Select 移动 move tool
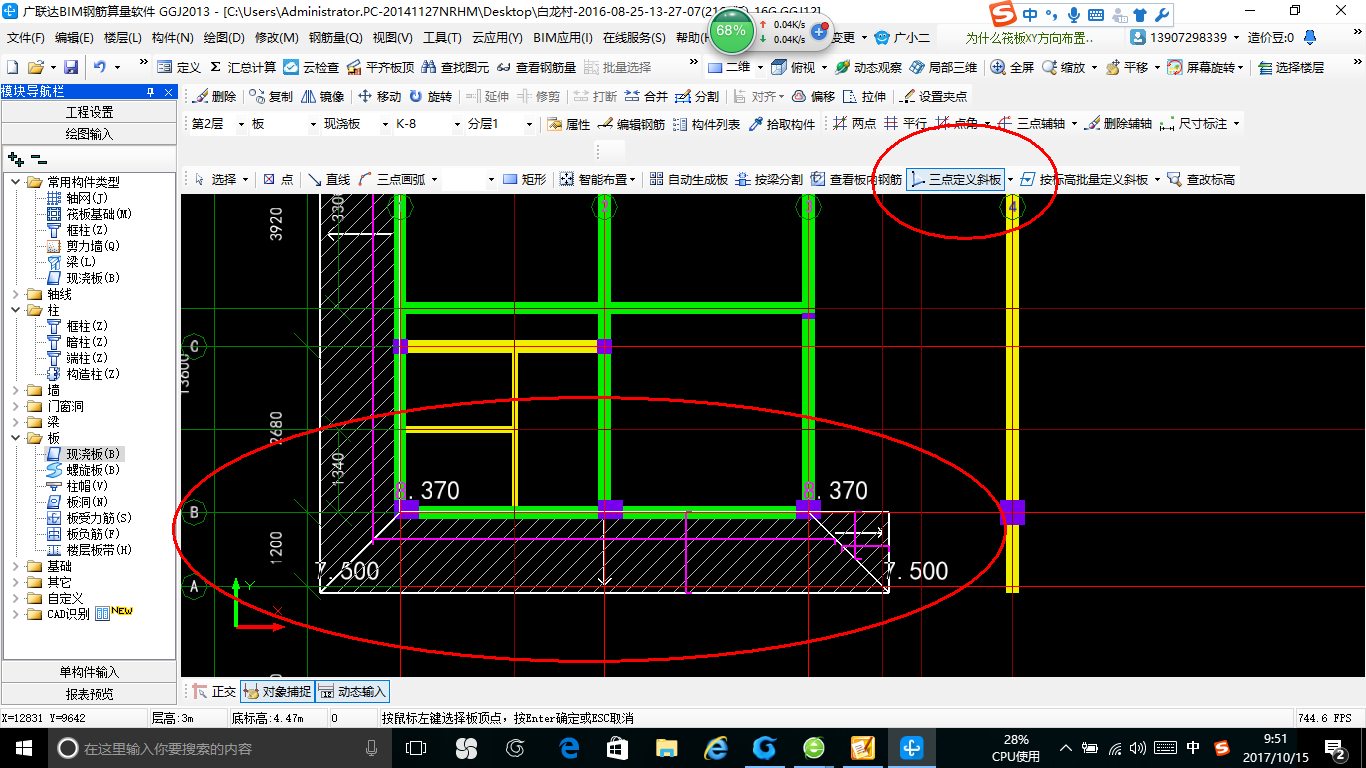Screen dimensions: 1366x768 (x=379, y=96)
